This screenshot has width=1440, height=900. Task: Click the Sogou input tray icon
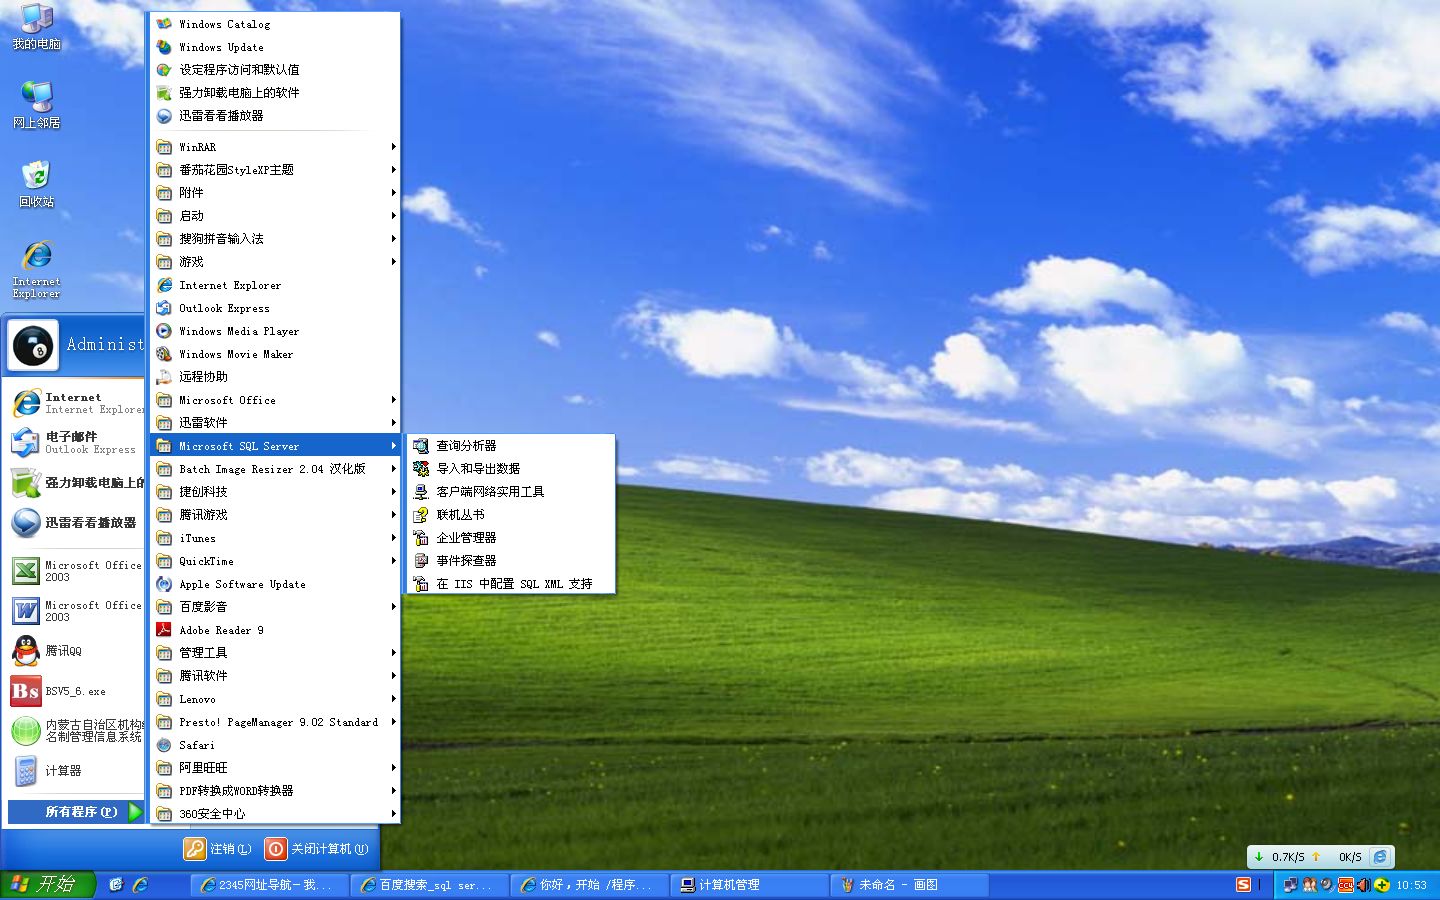[1243, 885]
